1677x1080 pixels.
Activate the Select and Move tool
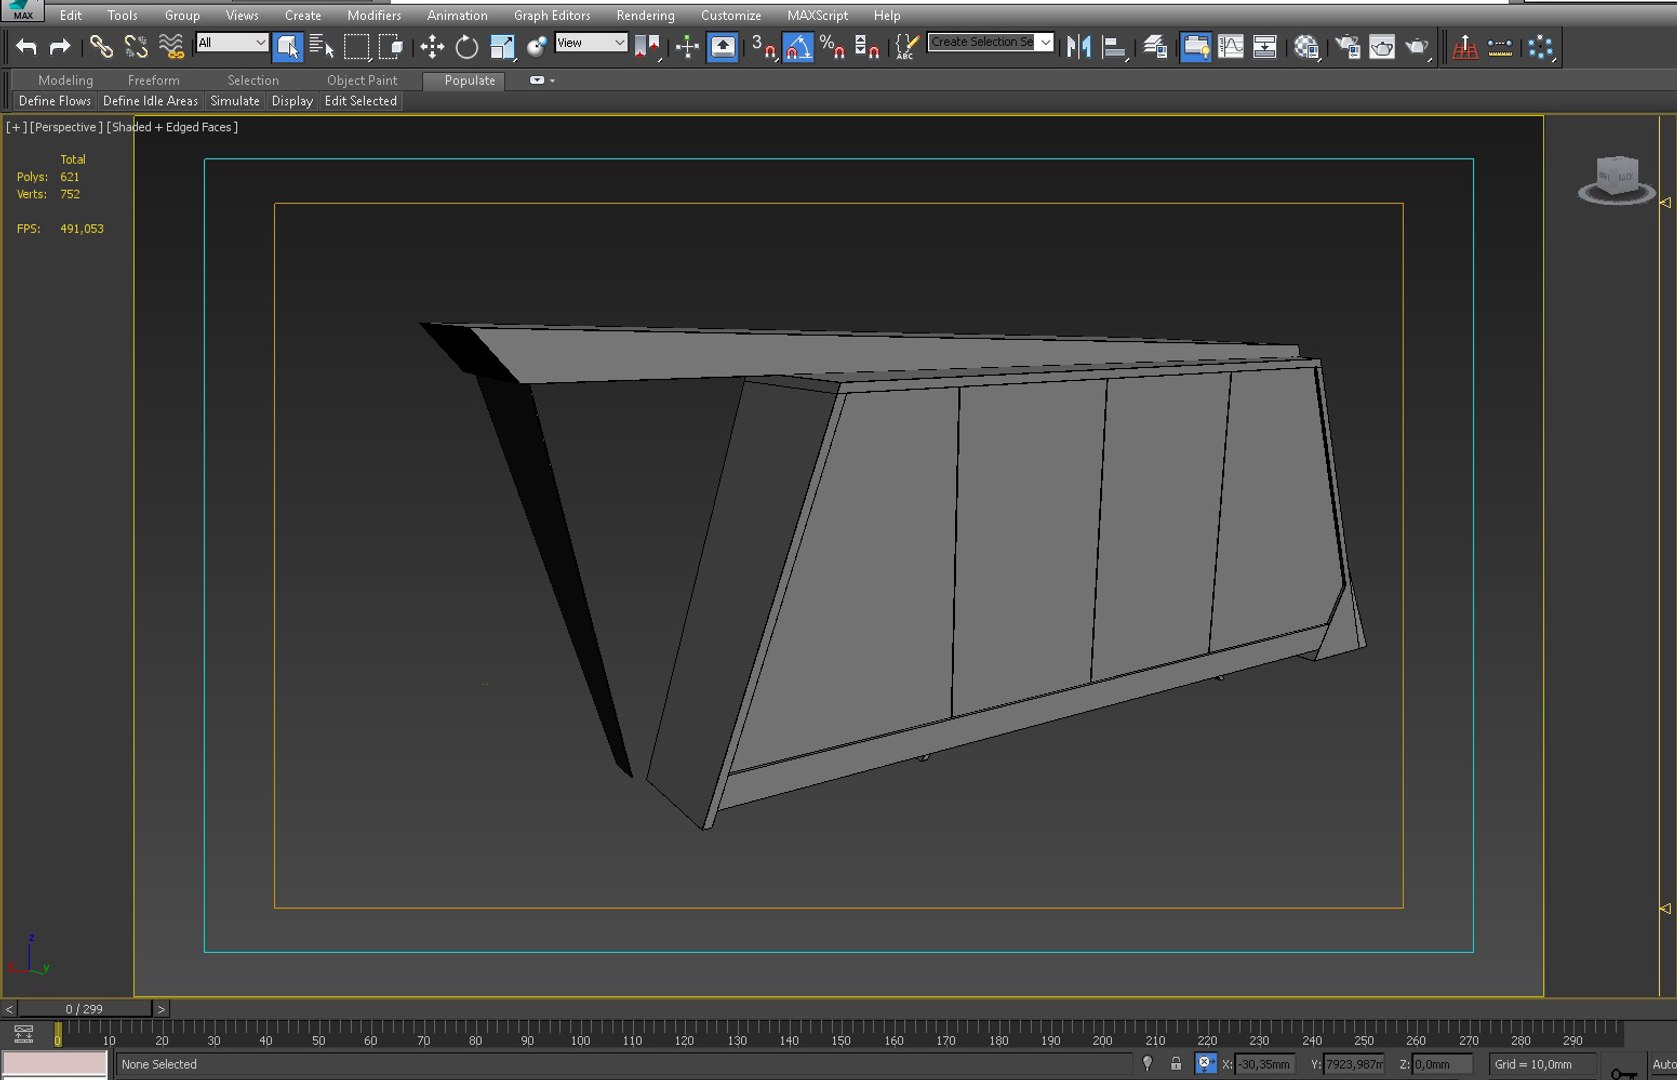[x=432, y=47]
